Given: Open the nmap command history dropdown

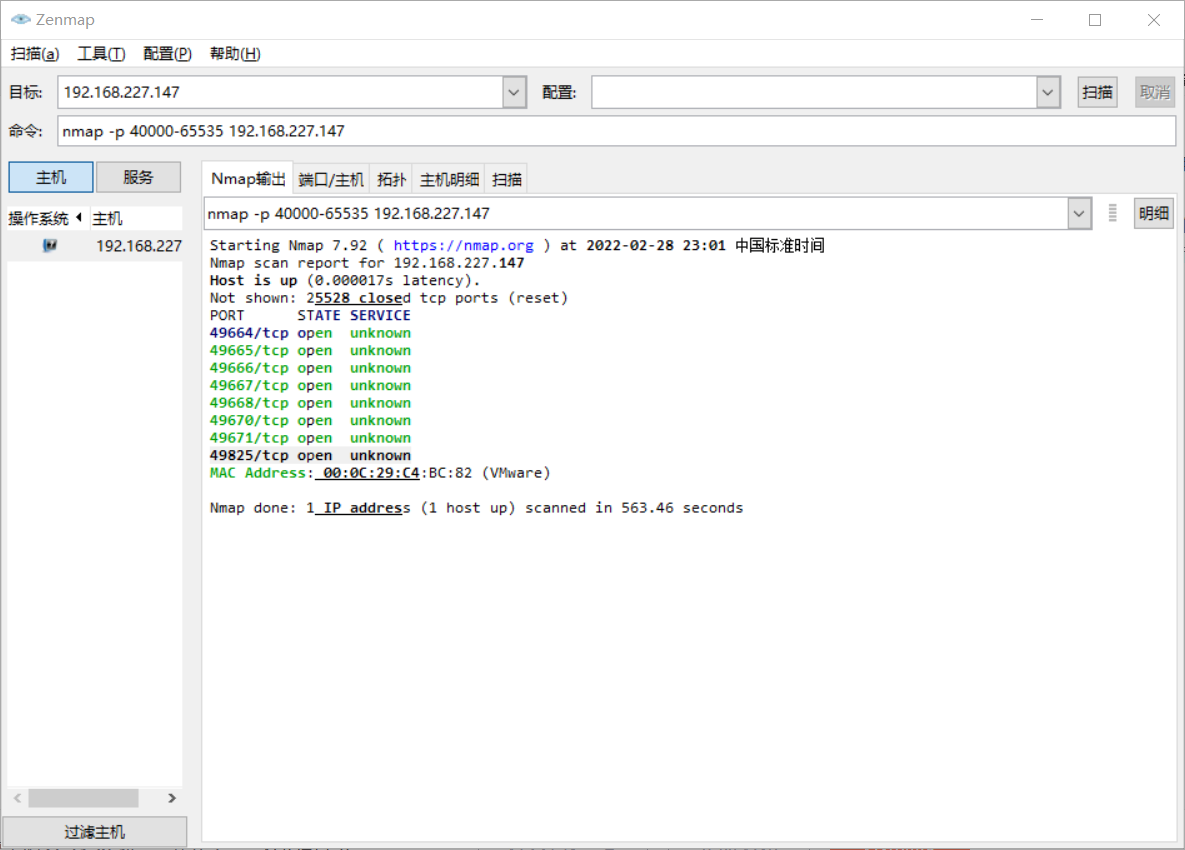Looking at the screenshot, I should coord(1078,213).
